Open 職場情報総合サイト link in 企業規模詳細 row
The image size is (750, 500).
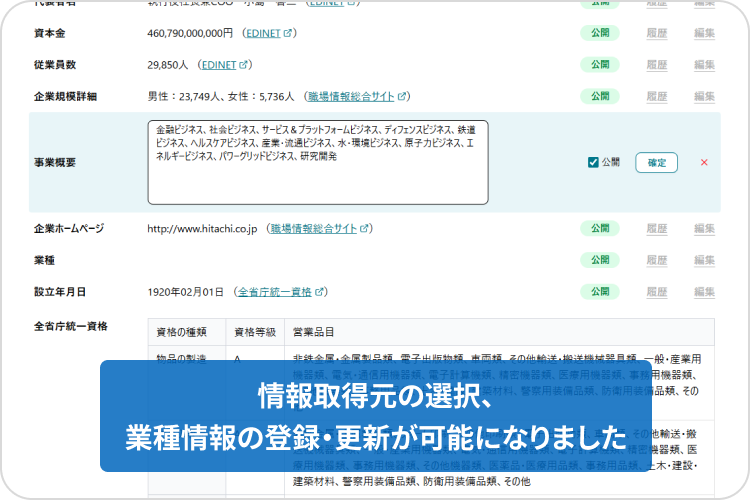(351, 97)
